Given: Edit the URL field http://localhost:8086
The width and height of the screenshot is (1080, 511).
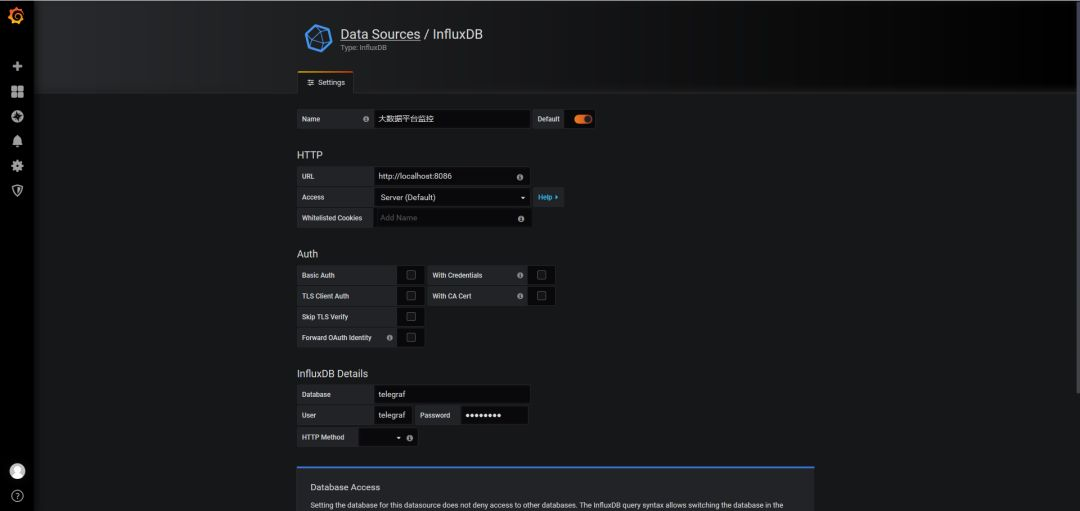Looking at the screenshot, I should [x=452, y=176].
